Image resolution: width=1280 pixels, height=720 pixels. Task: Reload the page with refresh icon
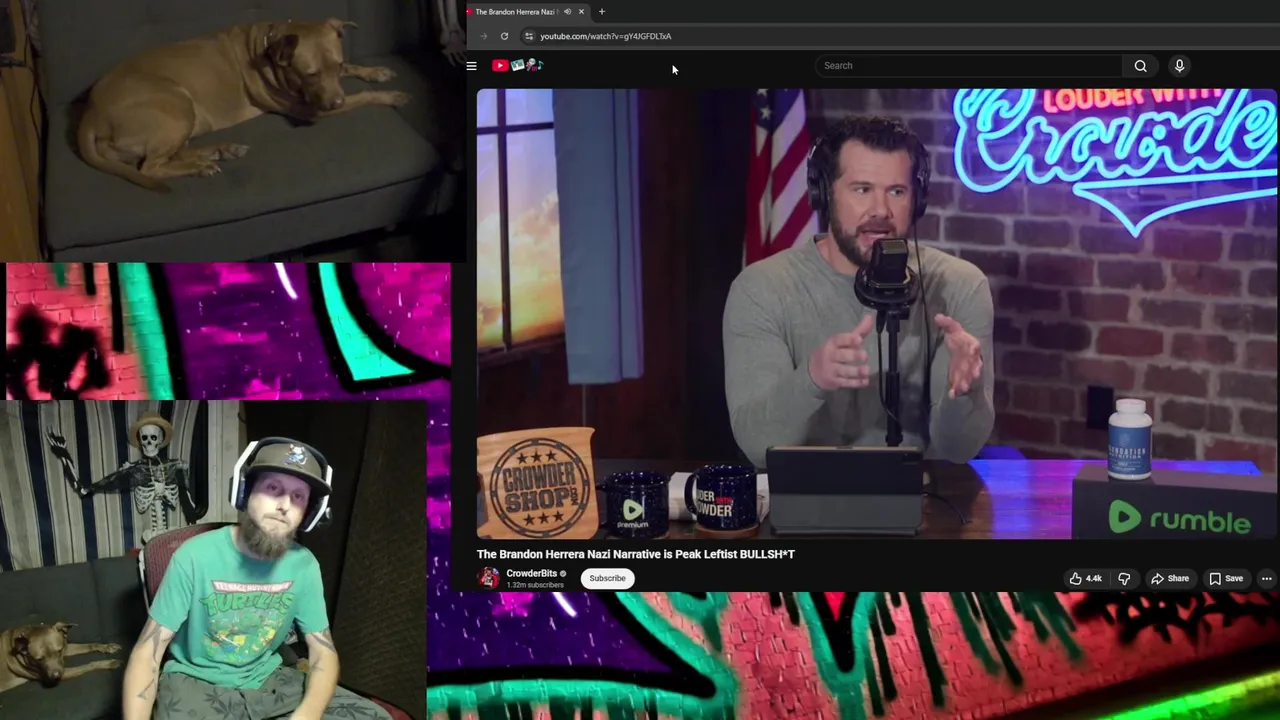pos(504,36)
